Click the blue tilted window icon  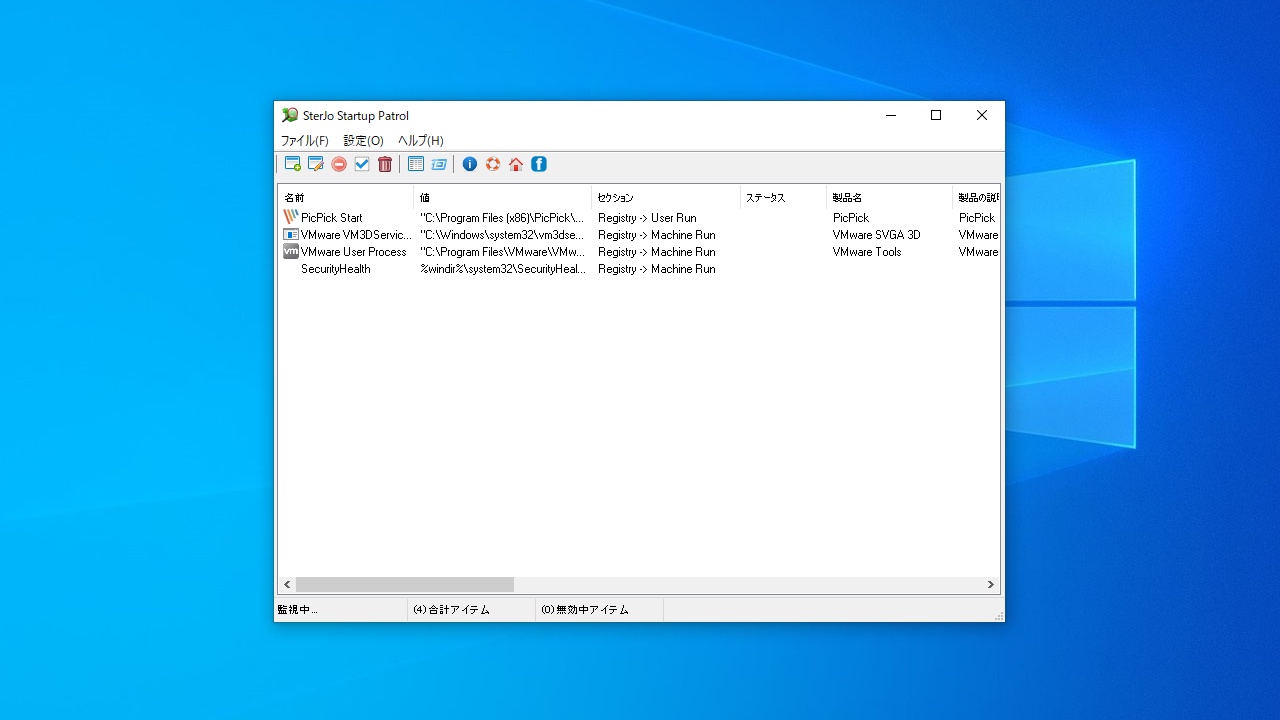click(439, 164)
